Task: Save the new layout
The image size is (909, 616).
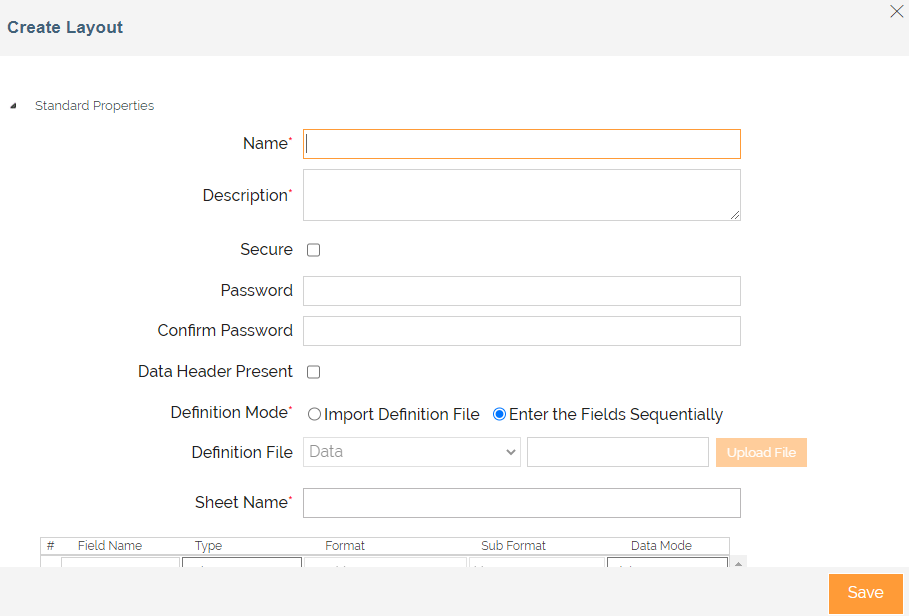Action: tap(865, 593)
